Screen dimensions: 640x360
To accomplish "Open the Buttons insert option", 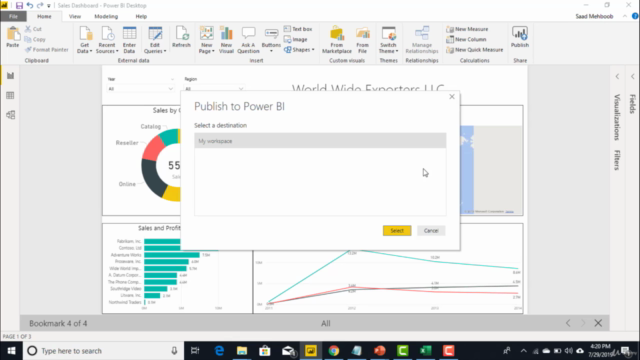I will 271,40.
